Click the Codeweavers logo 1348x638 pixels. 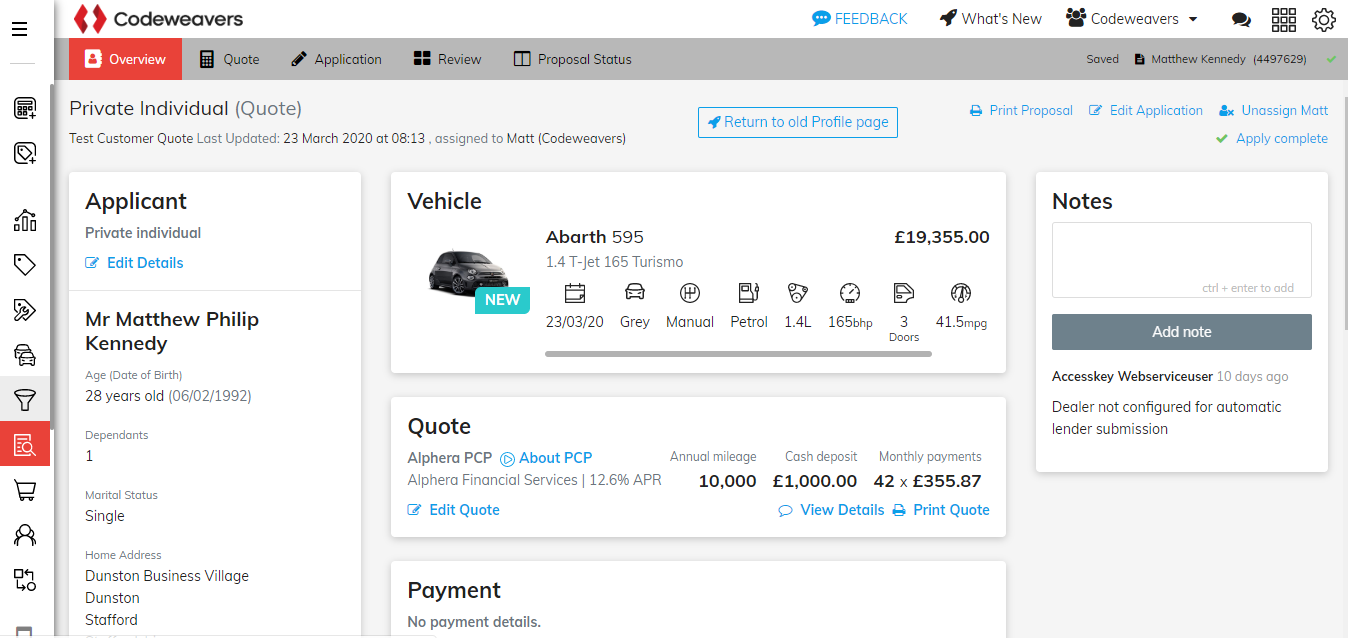tap(159, 19)
